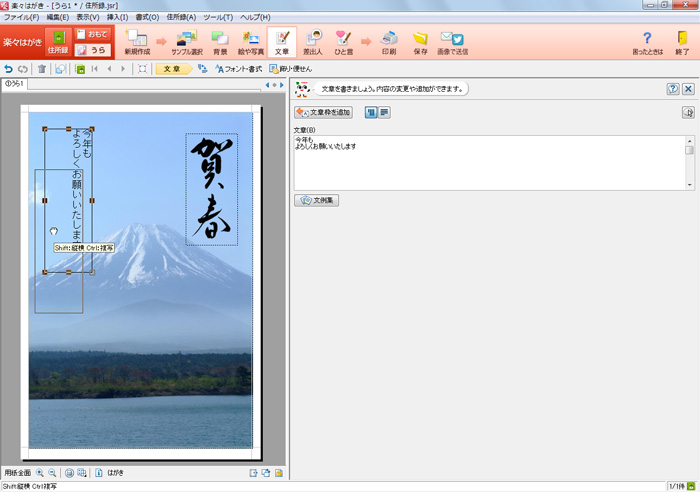This screenshot has width=700, height=492.
Task: Open the ファイル menu
Action: 21,17
